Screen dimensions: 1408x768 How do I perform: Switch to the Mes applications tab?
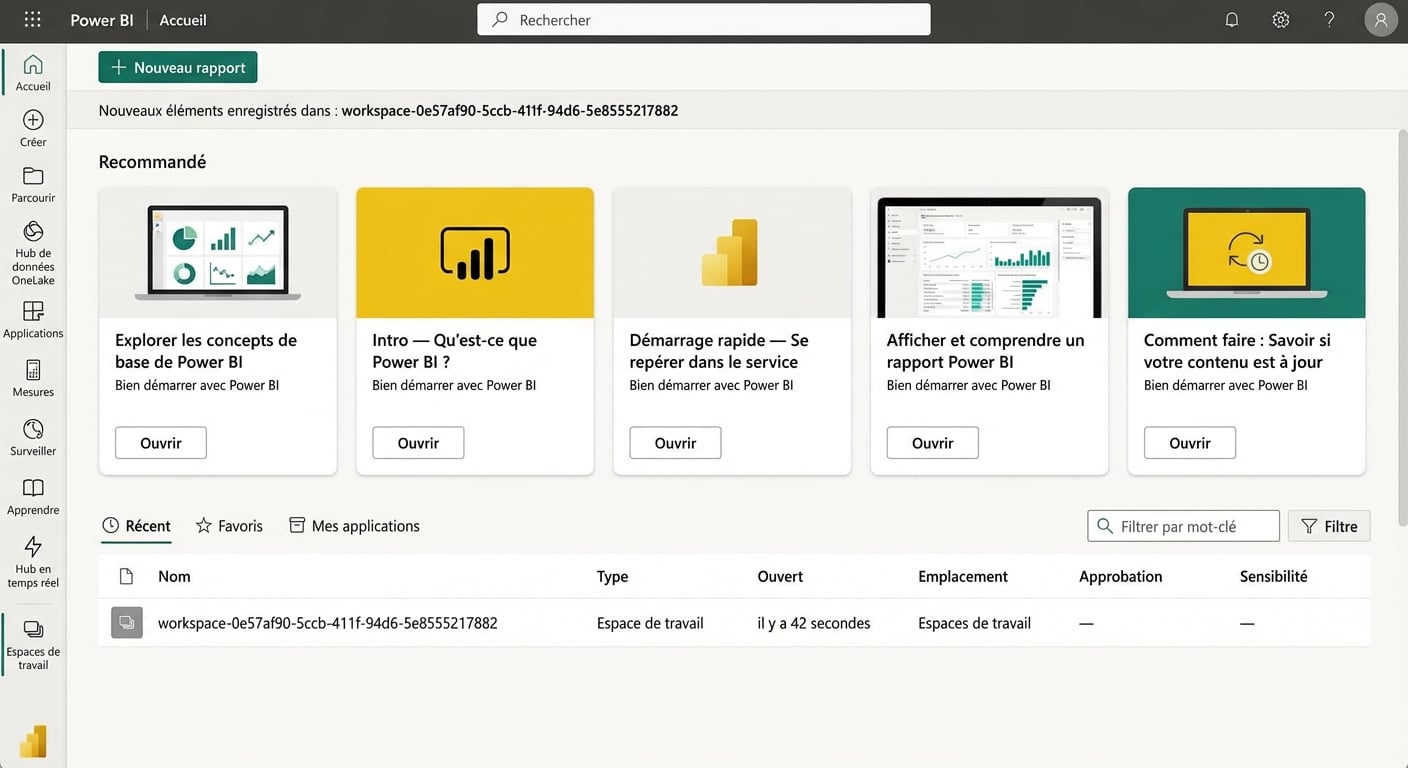(x=354, y=525)
